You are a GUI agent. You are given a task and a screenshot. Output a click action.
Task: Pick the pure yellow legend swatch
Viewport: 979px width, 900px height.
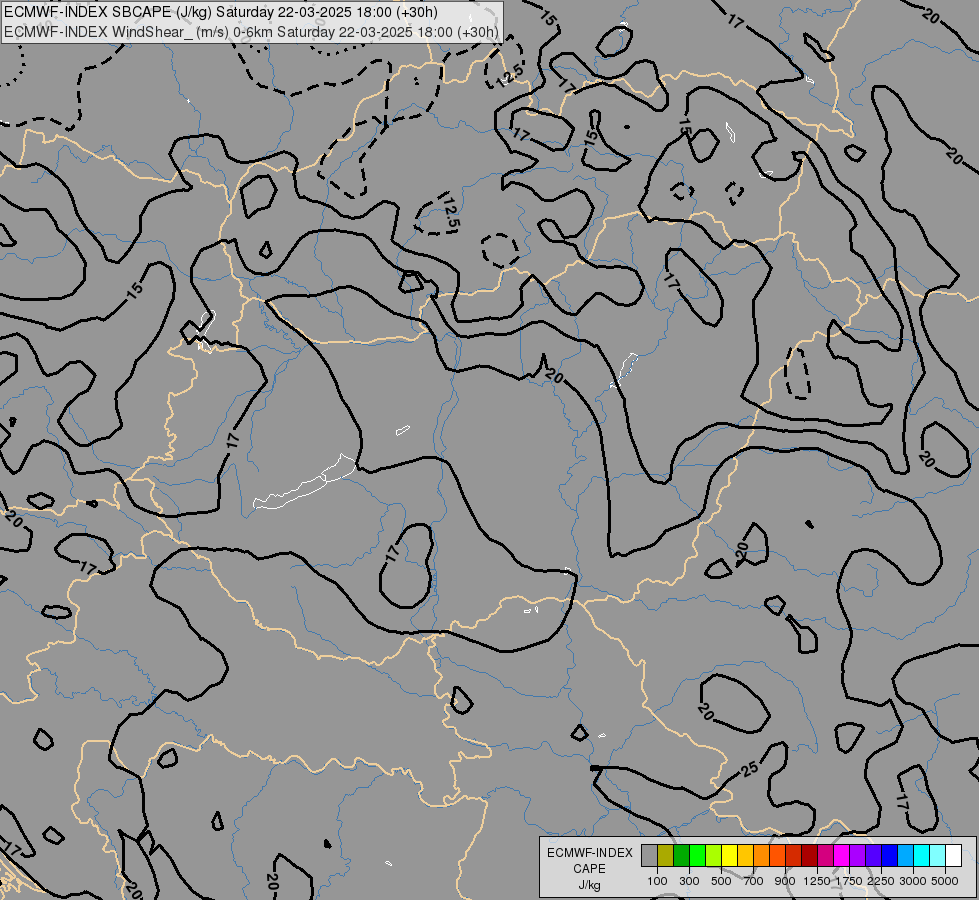coord(729,856)
